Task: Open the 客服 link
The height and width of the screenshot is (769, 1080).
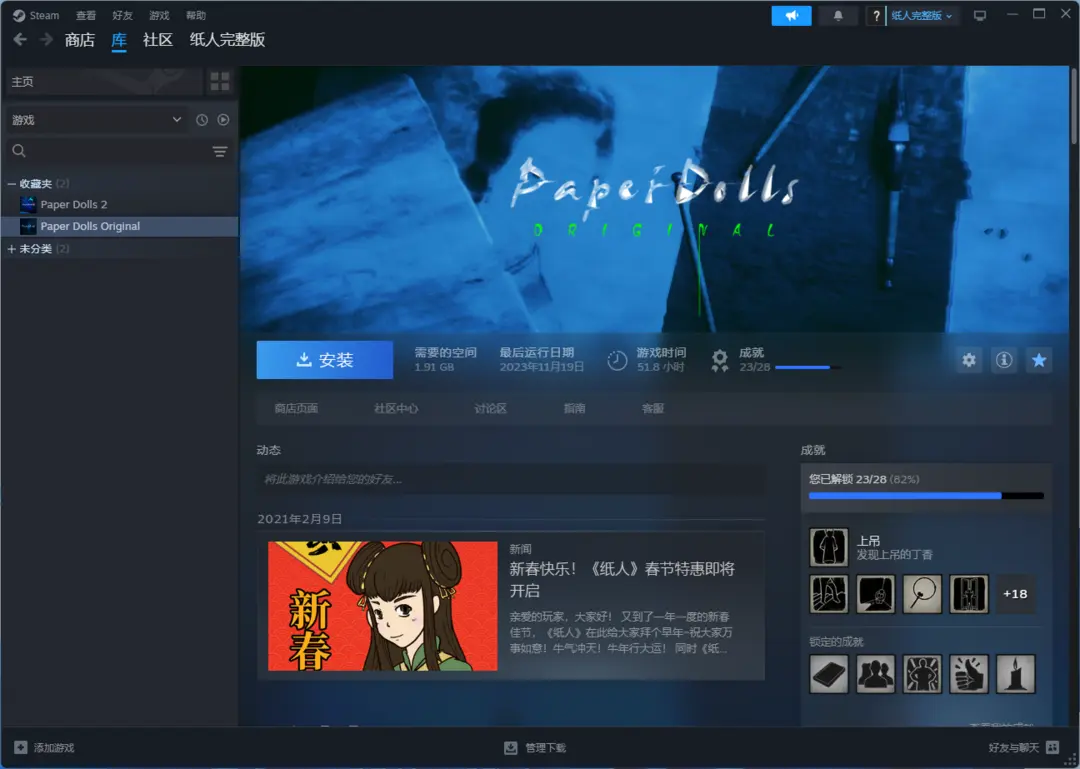Action: [653, 409]
